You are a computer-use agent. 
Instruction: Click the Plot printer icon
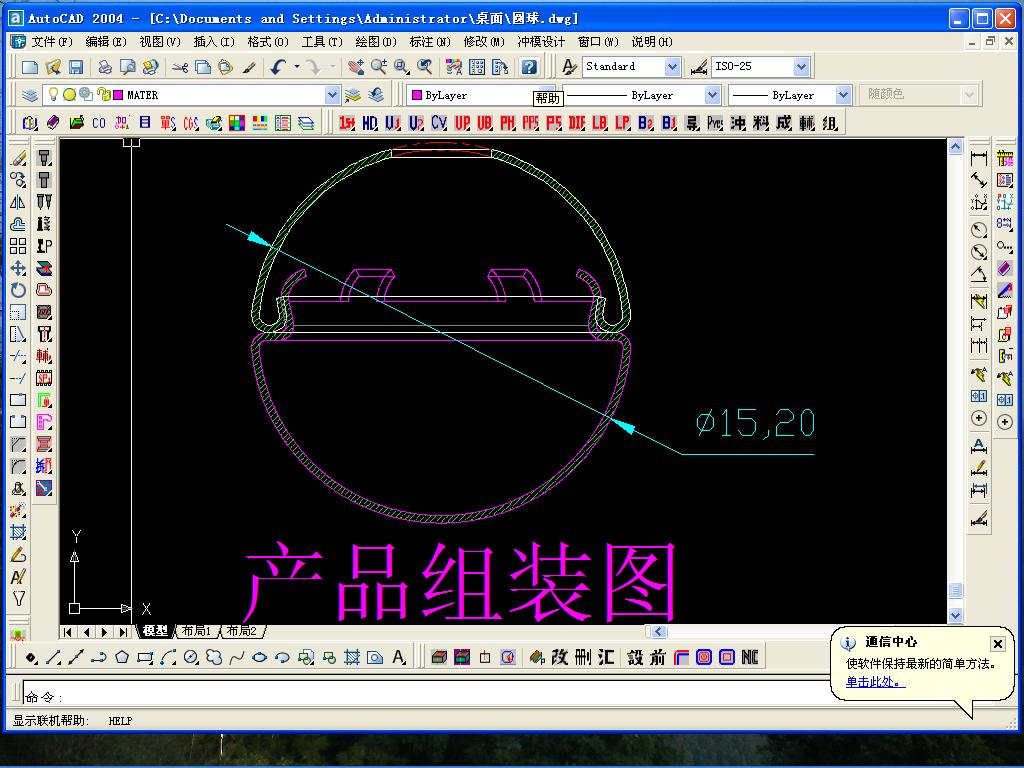[x=104, y=67]
